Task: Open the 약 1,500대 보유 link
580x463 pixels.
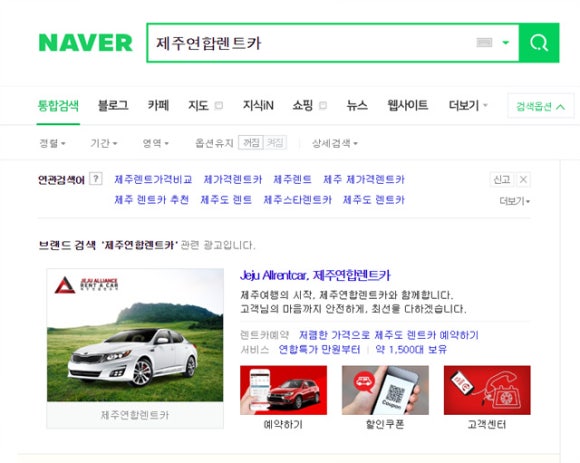Action: (411, 349)
